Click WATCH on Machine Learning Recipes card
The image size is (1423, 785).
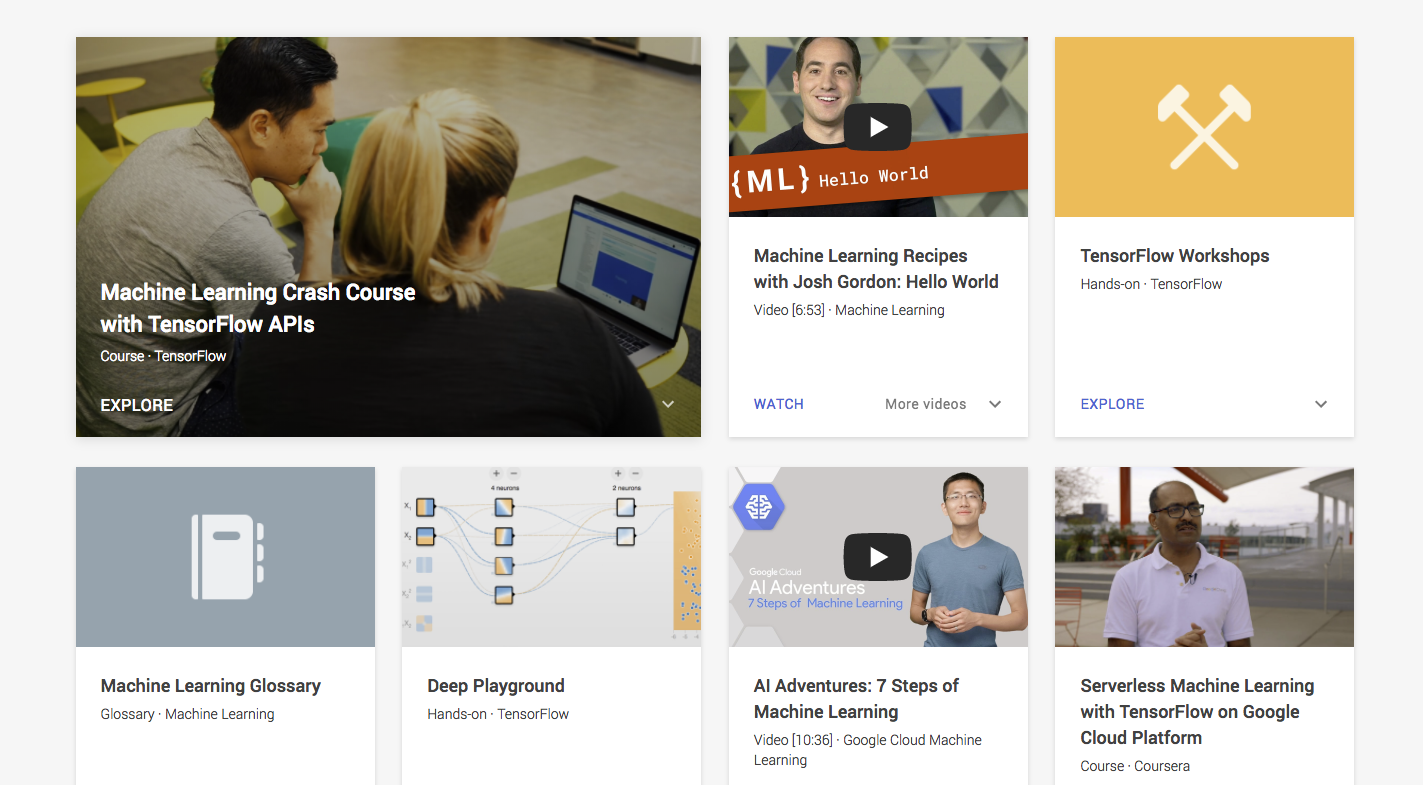(779, 404)
